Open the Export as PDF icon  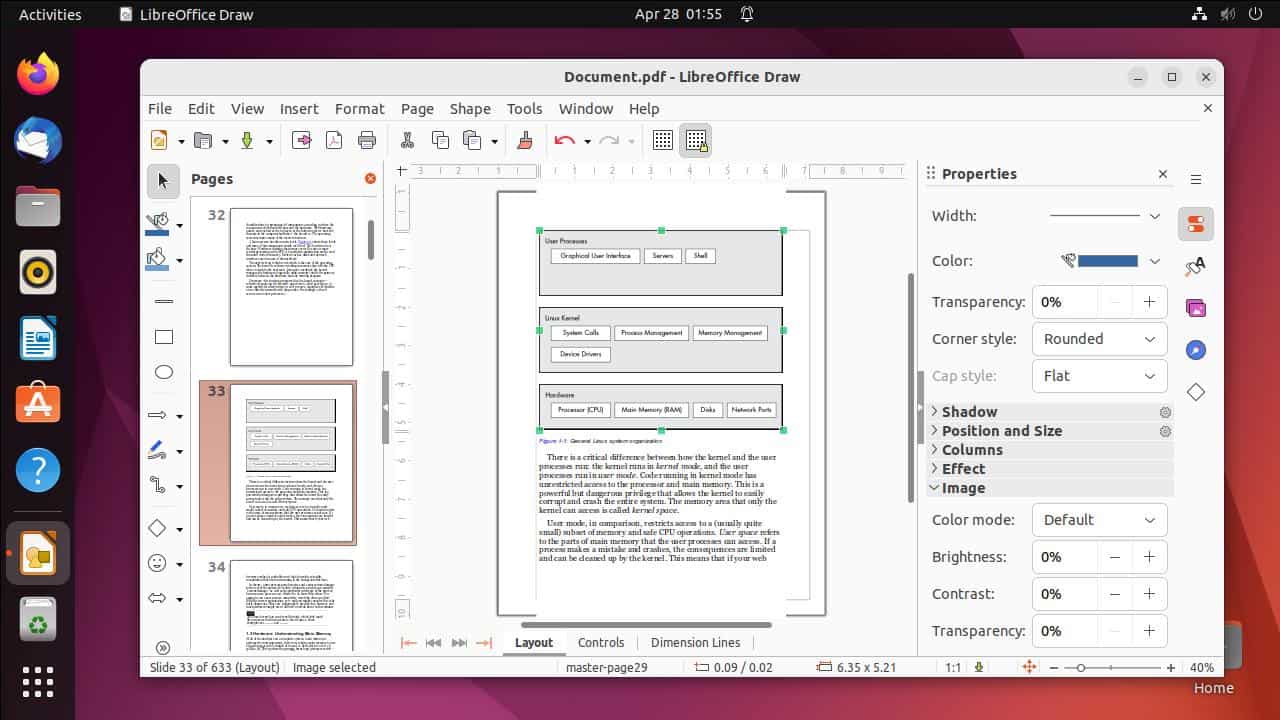[333, 140]
